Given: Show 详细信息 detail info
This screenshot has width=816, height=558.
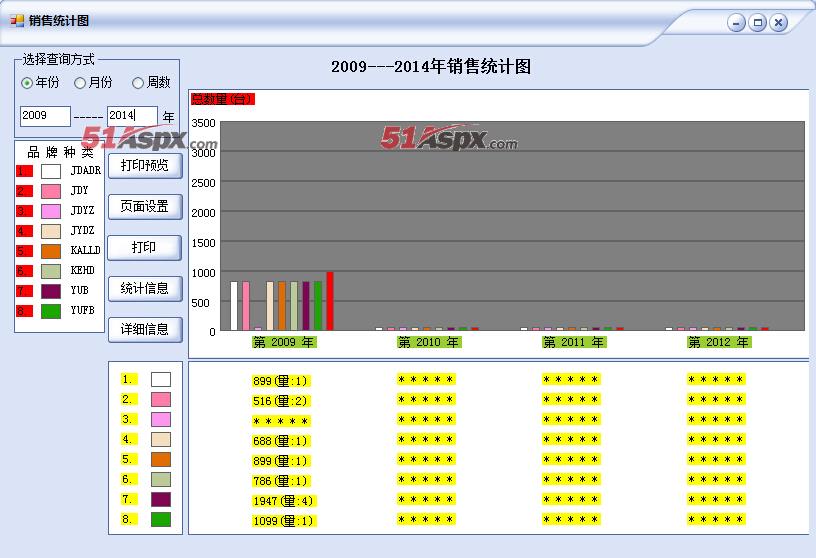Looking at the screenshot, I should coord(145,329).
